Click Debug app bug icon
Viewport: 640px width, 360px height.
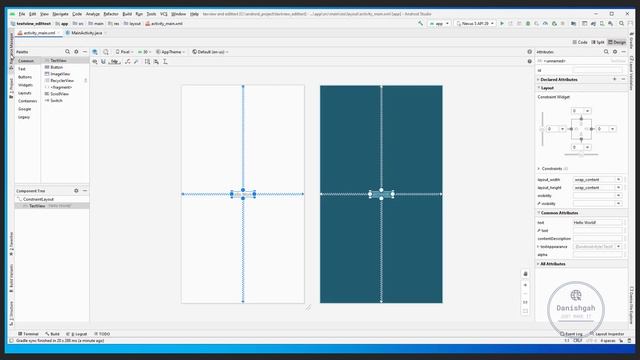click(528, 24)
